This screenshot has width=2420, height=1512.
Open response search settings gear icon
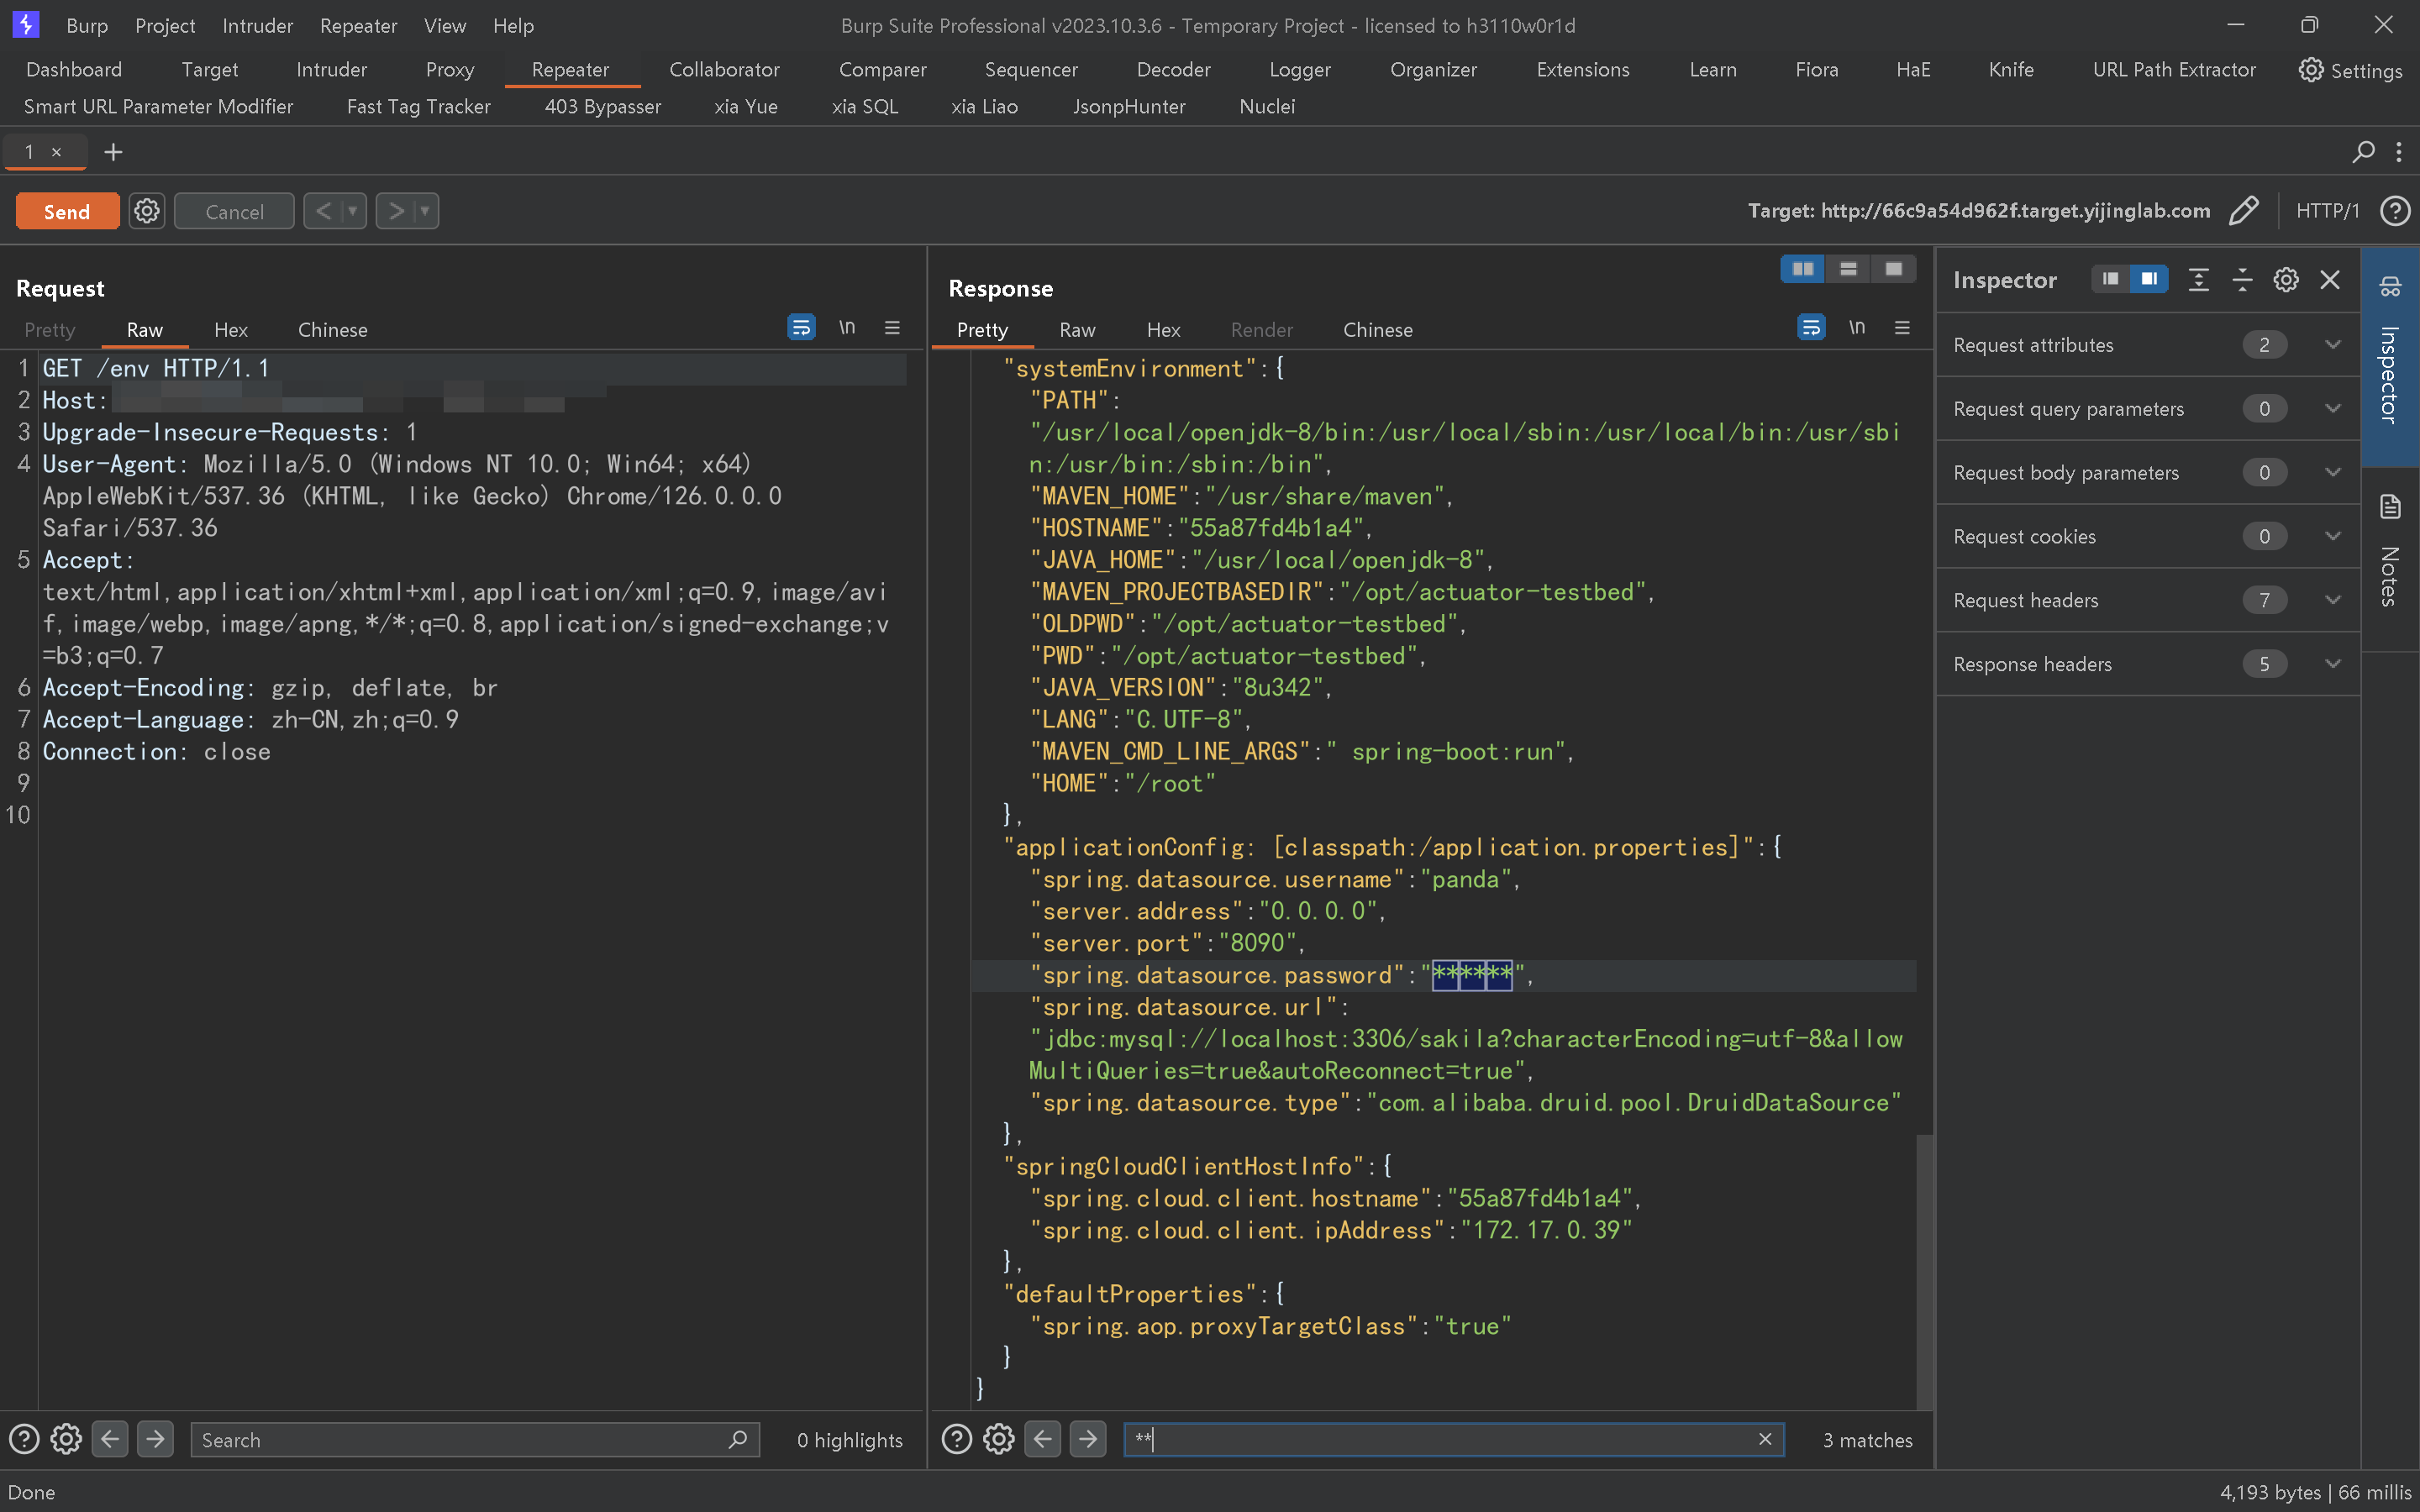998,1439
